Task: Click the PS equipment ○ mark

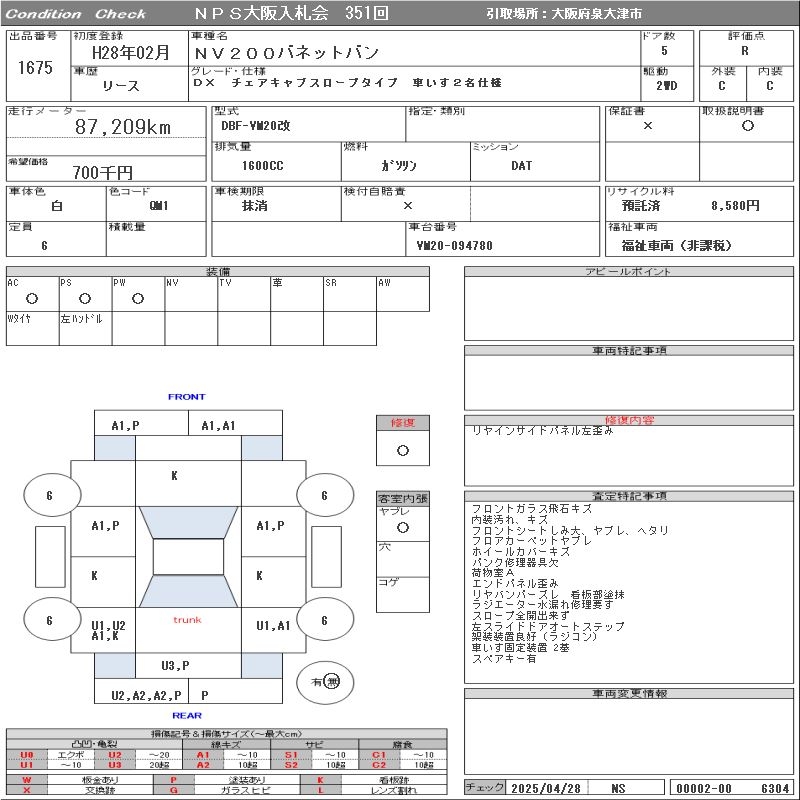Action: (85, 299)
